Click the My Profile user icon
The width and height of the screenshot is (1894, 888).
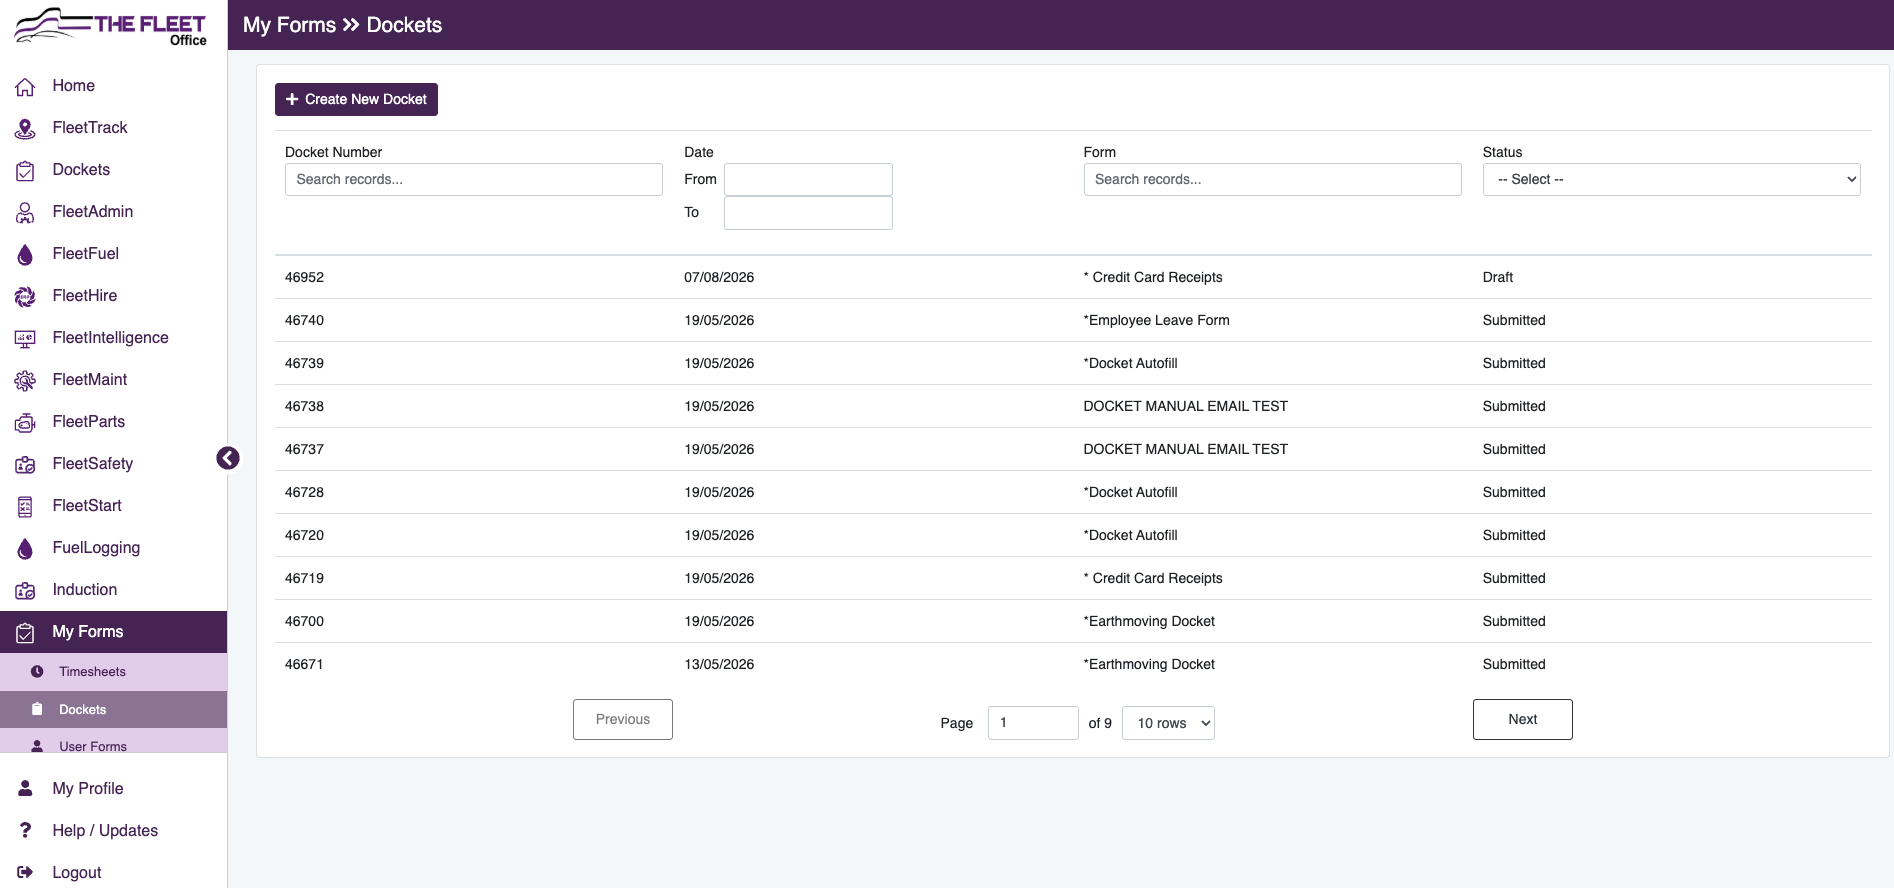coord(25,789)
